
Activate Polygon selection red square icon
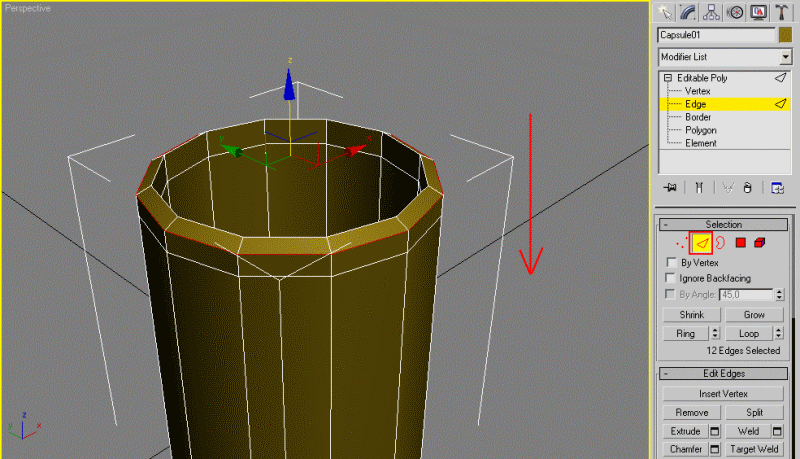click(x=740, y=243)
